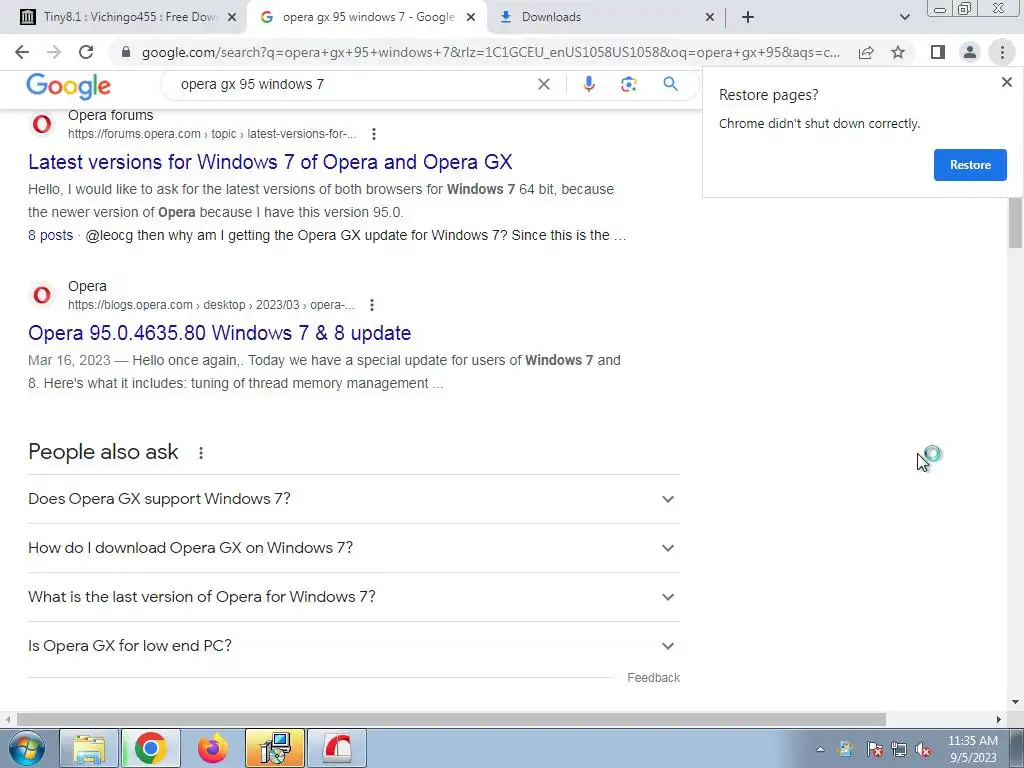Close the opera gx Google tab
This screenshot has height=768, width=1024.
pyautogui.click(x=471, y=17)
